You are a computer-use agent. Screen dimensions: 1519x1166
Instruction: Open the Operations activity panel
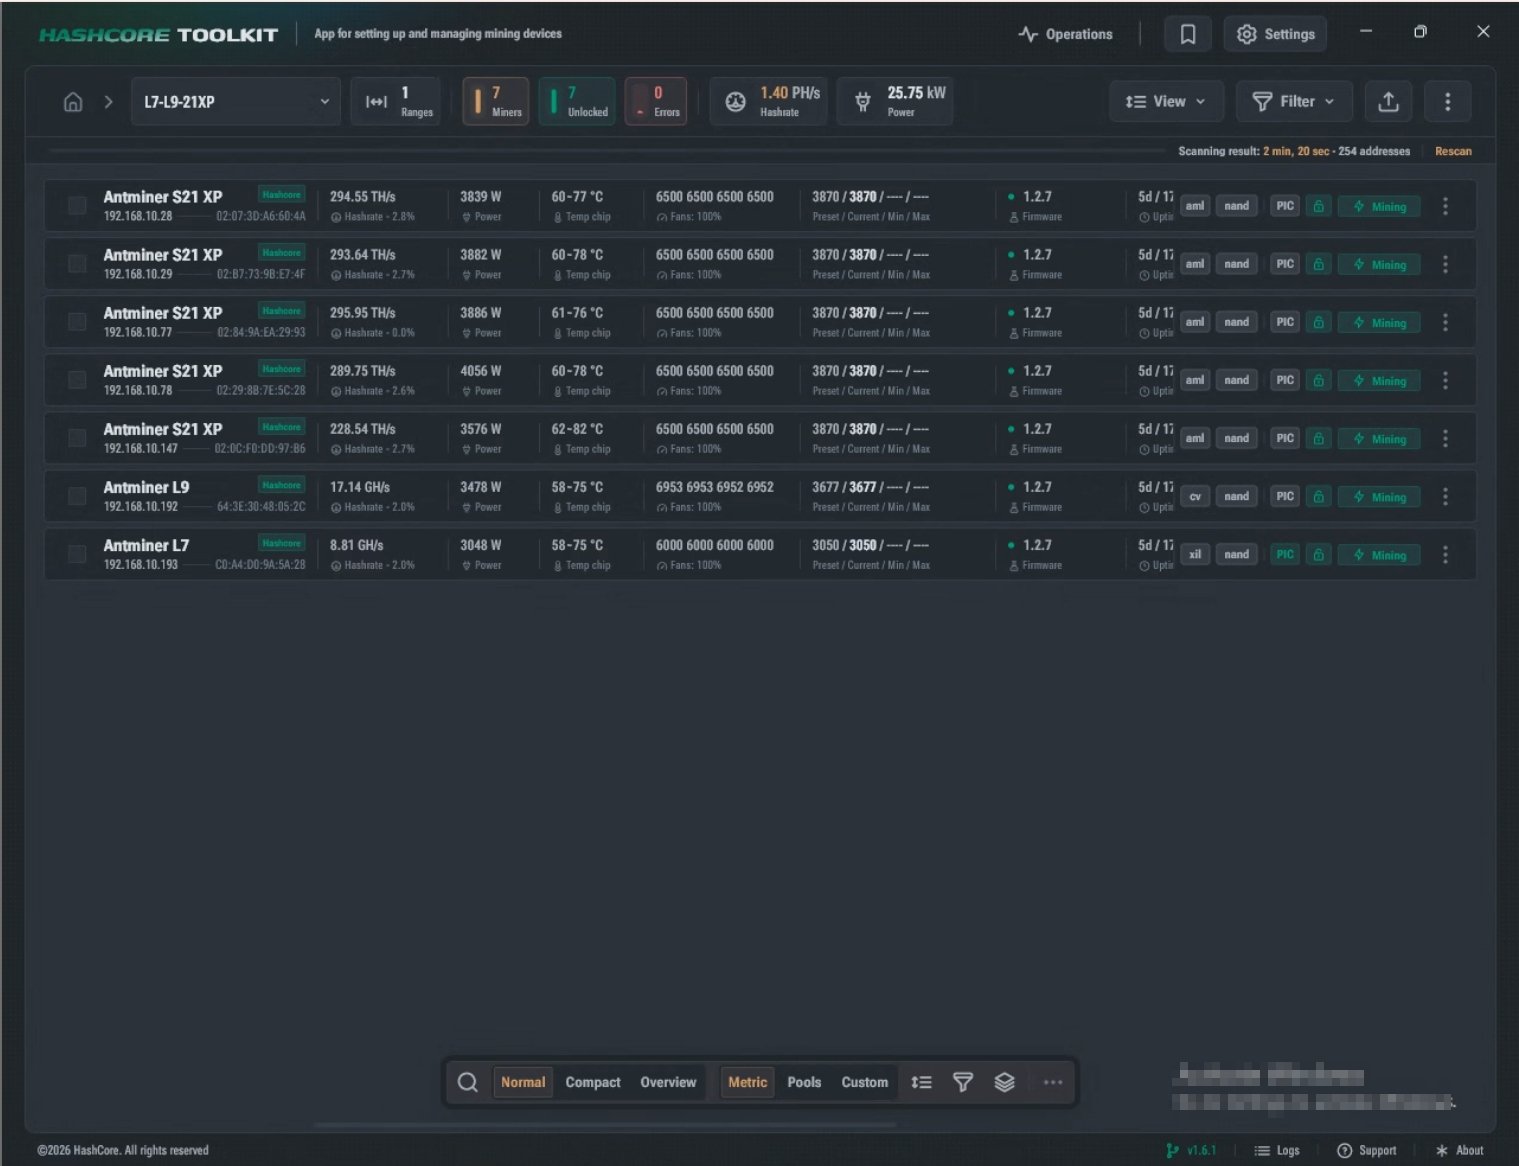[x=1065, y=34]
